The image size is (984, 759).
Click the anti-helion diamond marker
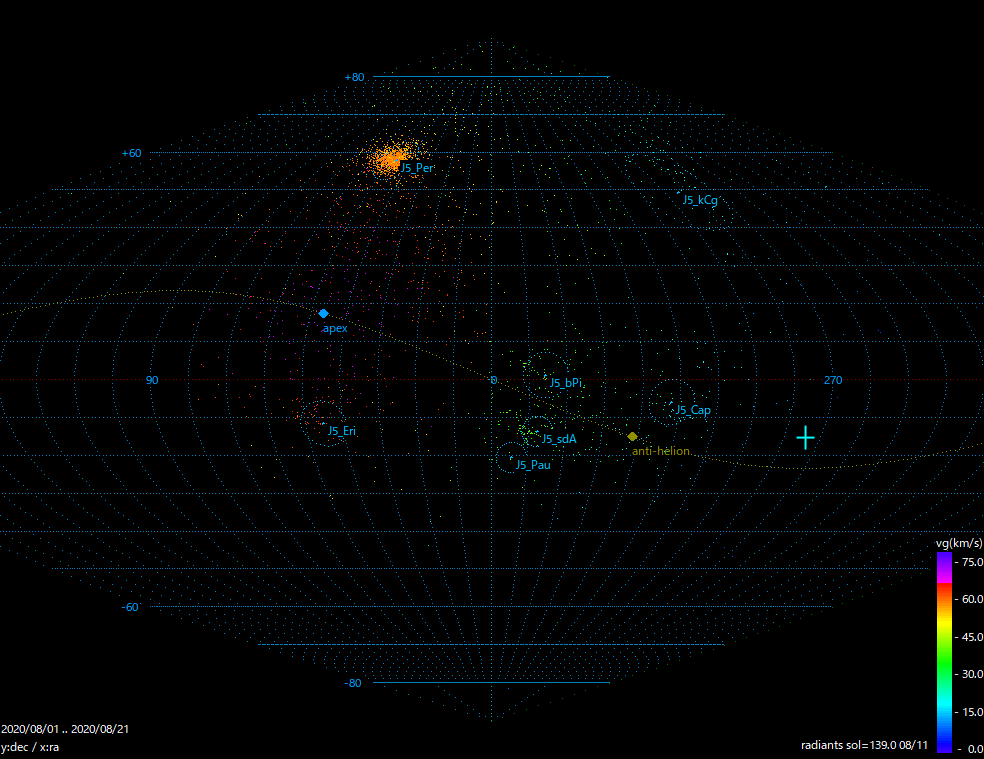pos(632,437)
